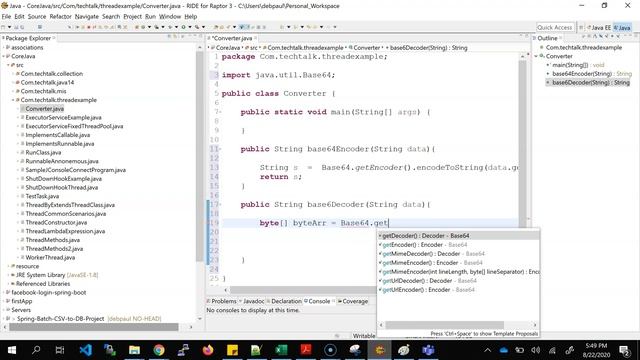Viewport: 640px width, 360px height.
Task: Click the Save All toolbar icon
Action: pos(22,27)
